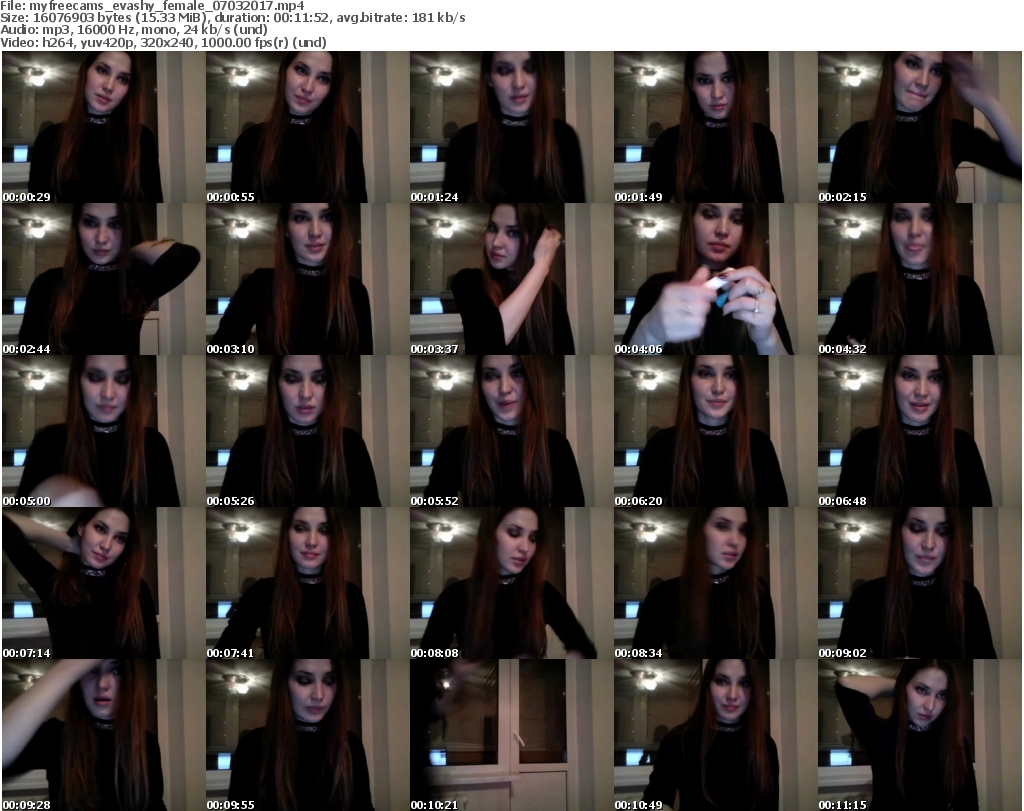Screen dimensions: 1024x811
Task: Open the thumbnail marked 00:09:55
Action: coord(308,735)
